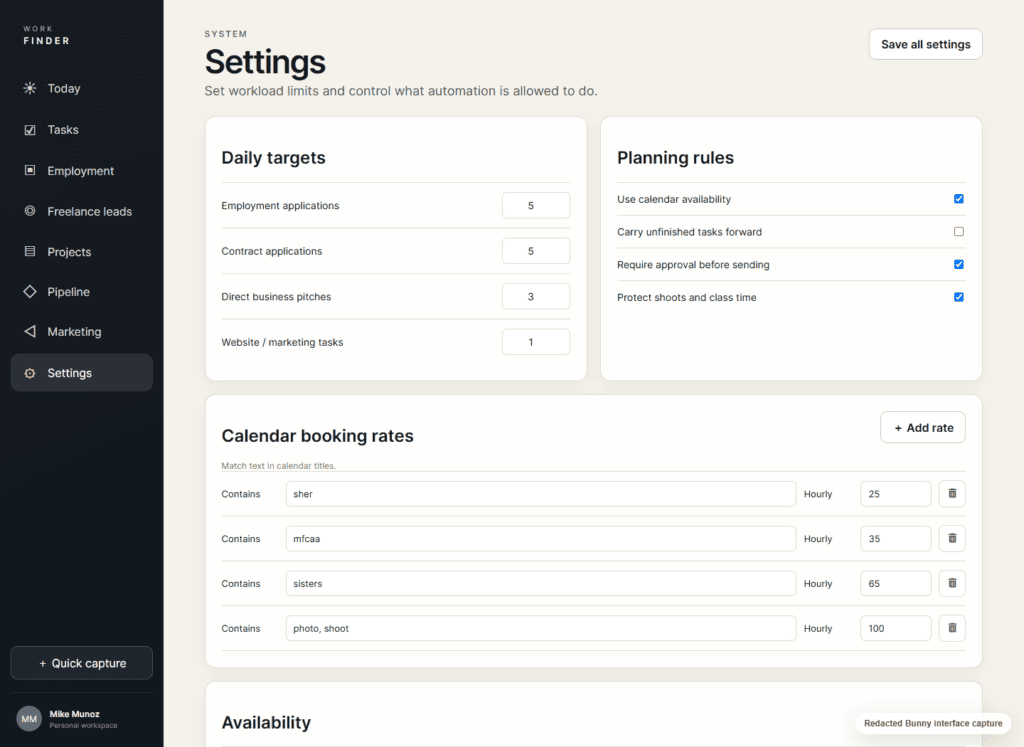Viewport: 1024px width, 747px height.
Task: Click the Today sun icon
Action: [30, 88]
